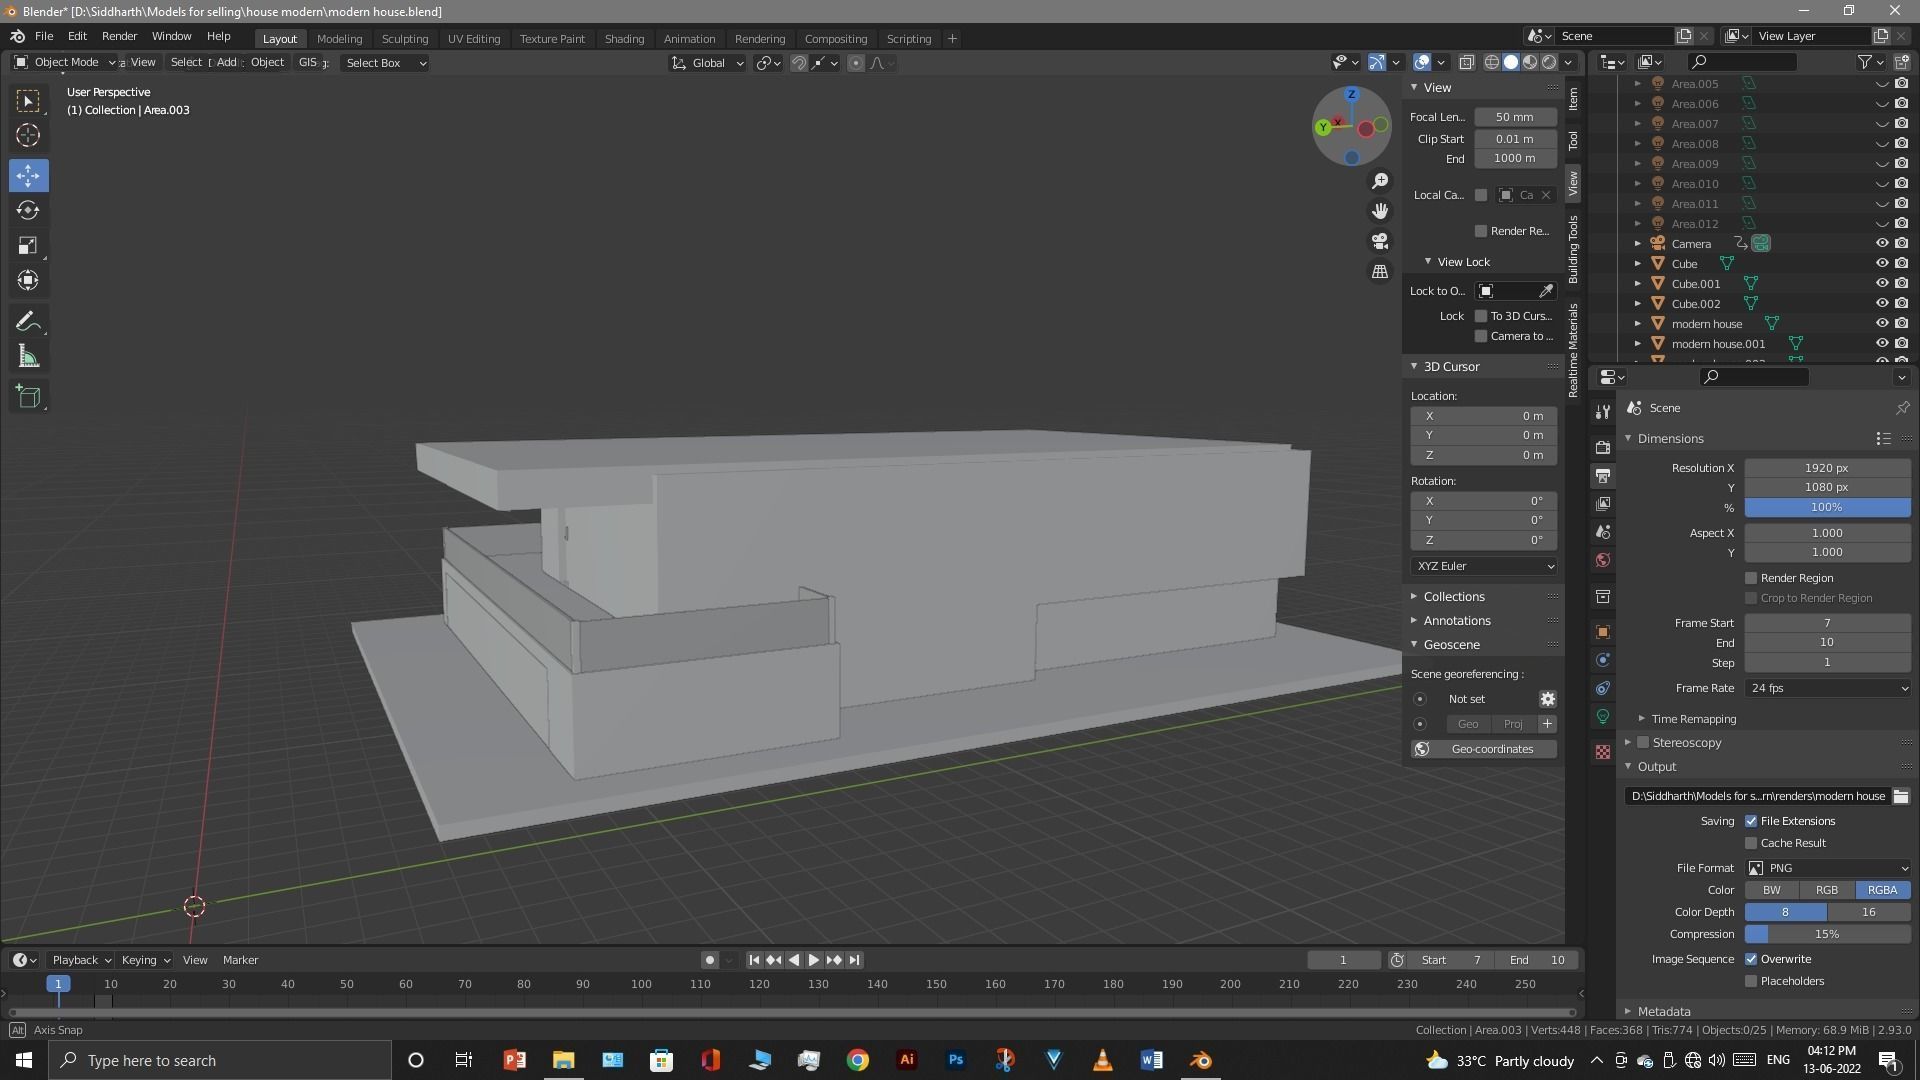Open the outliner filter funnel icon
This screenshot has width=1920, height=1080.
pos(1865,62)
